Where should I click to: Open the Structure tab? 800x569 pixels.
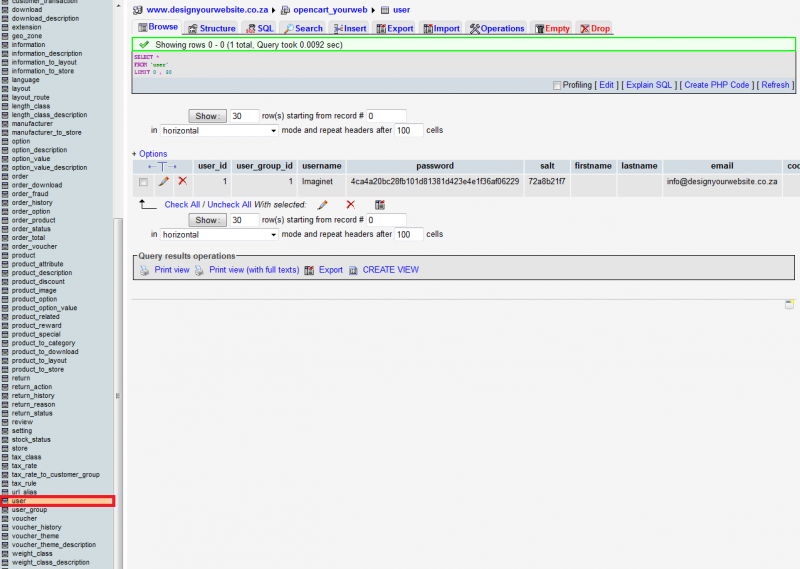click(212, 29)
